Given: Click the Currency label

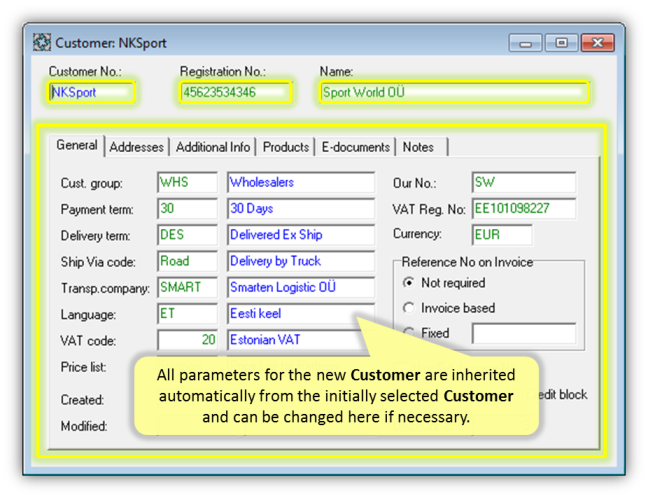Looking at the screenshot, I should tap(417, 234).
